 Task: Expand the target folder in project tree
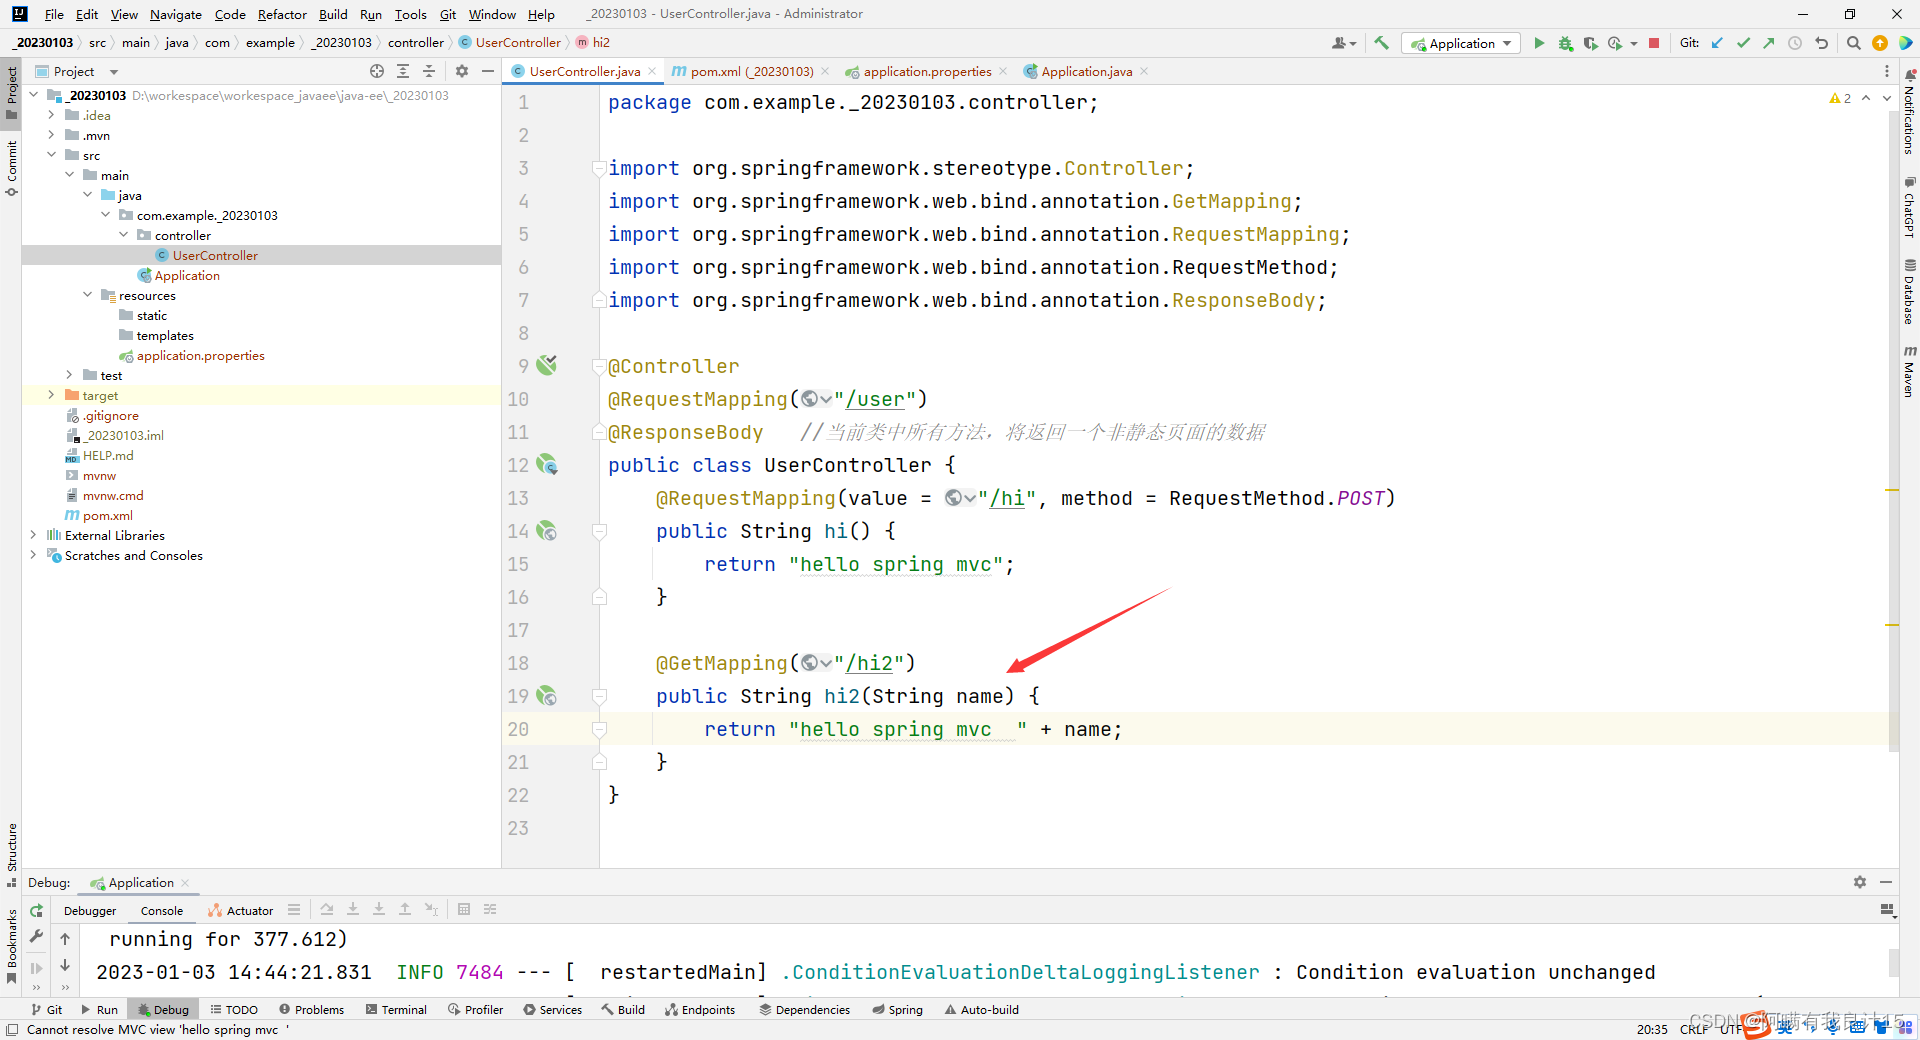pos(51,396)
